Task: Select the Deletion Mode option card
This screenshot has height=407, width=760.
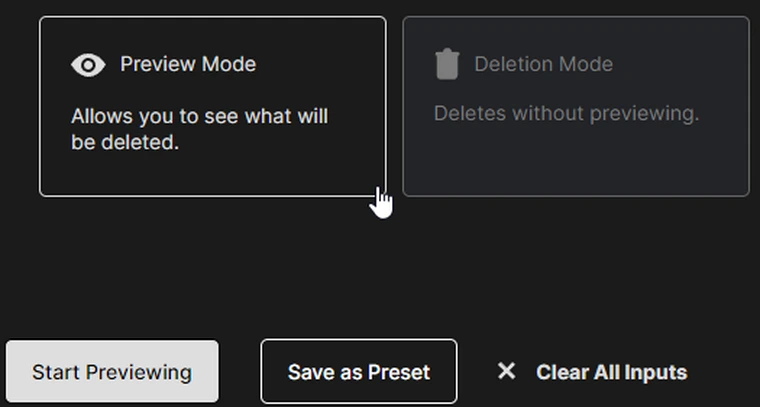Action: [576, 107]
